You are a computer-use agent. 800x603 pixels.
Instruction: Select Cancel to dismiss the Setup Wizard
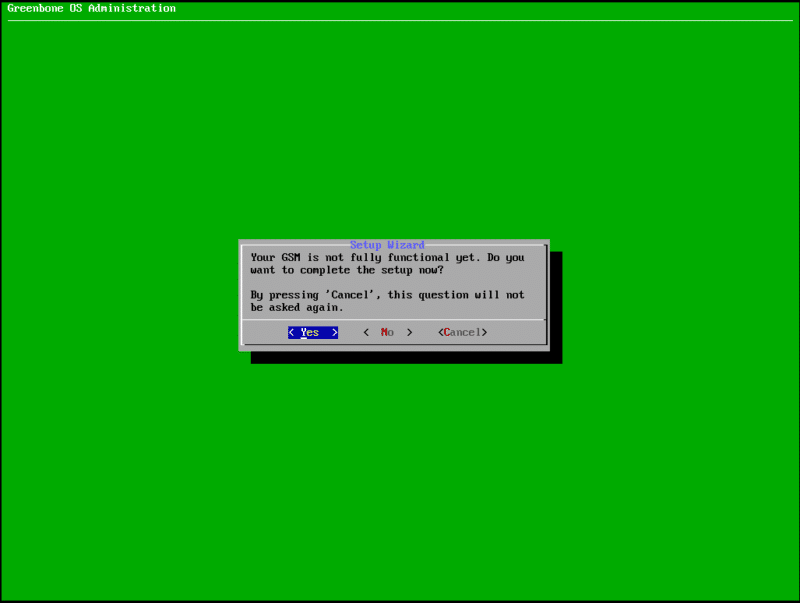tap(462, 333)
